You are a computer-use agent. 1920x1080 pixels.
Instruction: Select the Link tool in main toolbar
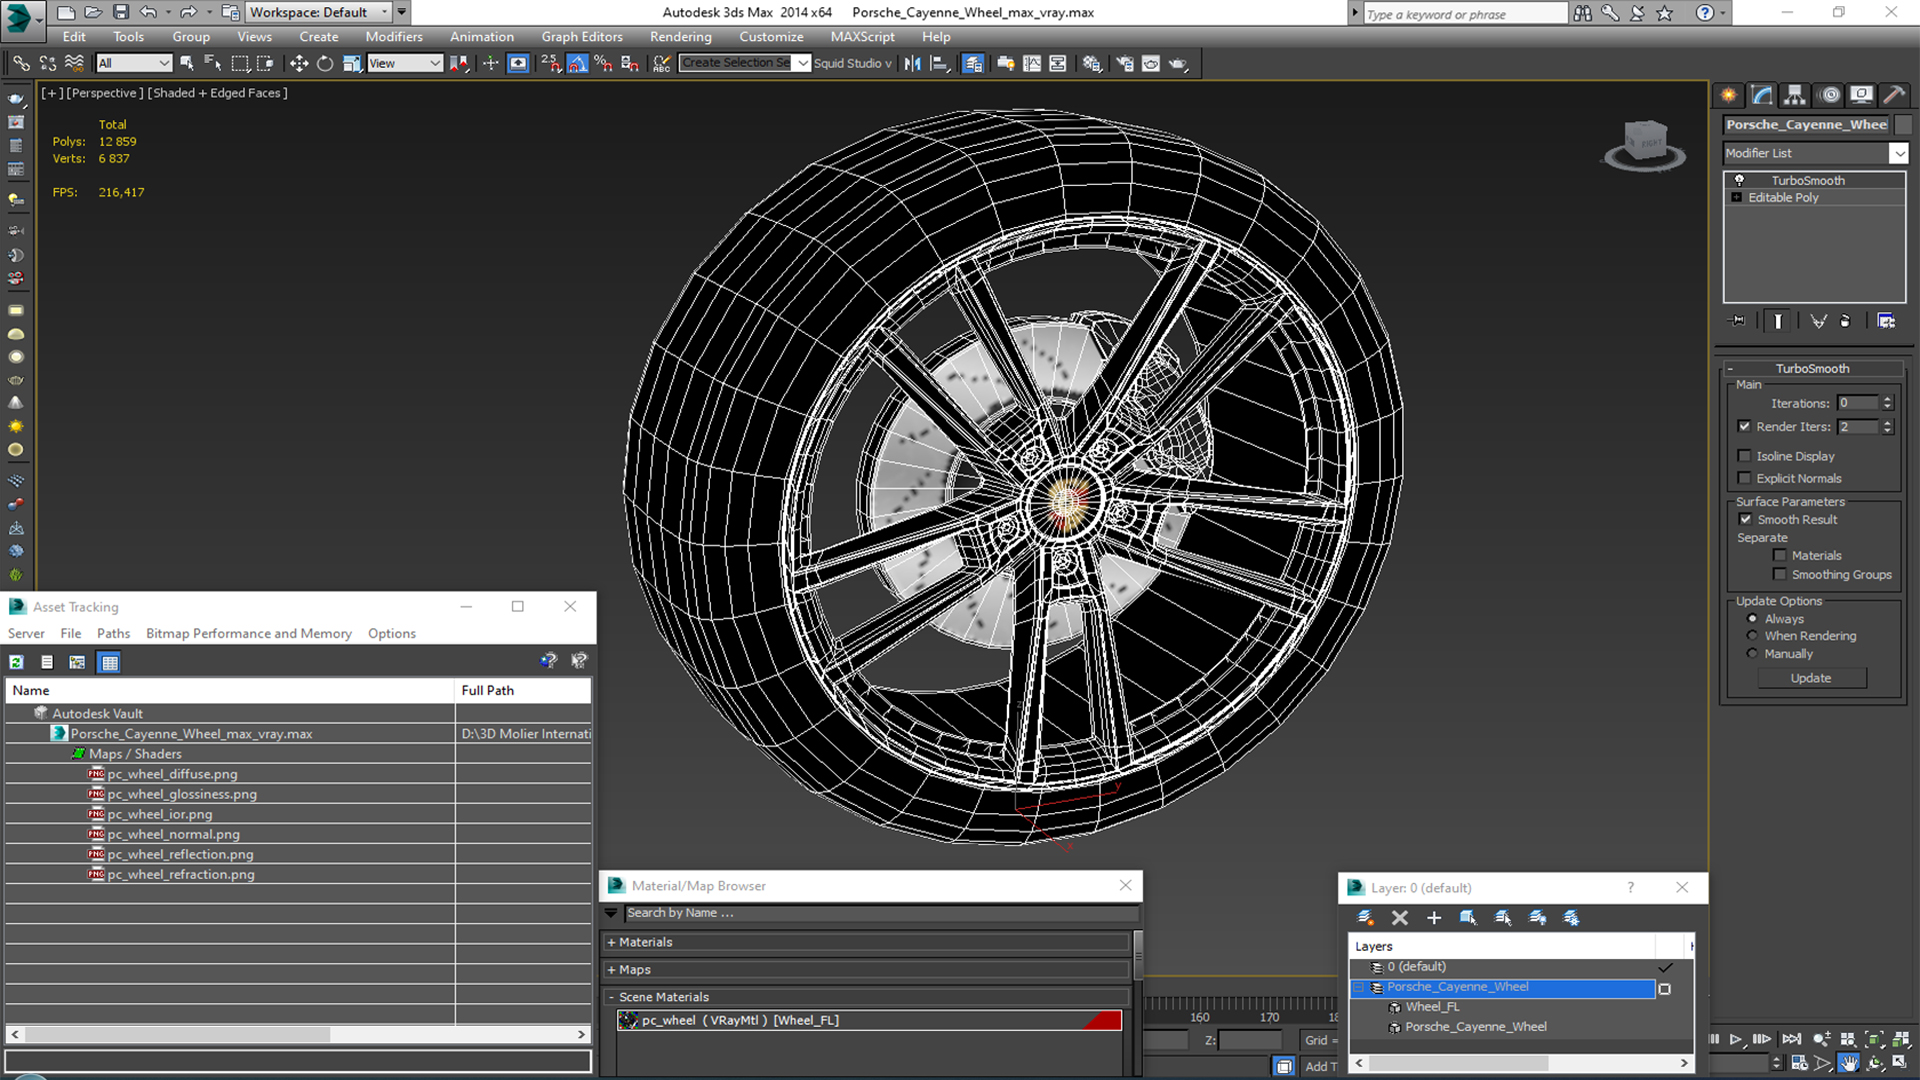pyautogui.click(x=21, y=63)
